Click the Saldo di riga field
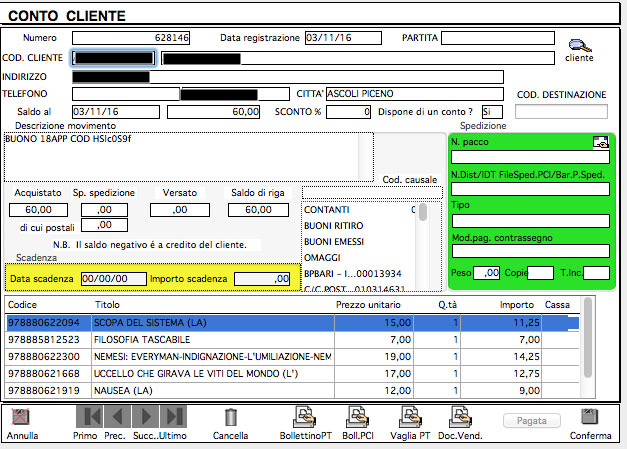The width and height of the screenshot is (627, 449). (x=258, y=210)
